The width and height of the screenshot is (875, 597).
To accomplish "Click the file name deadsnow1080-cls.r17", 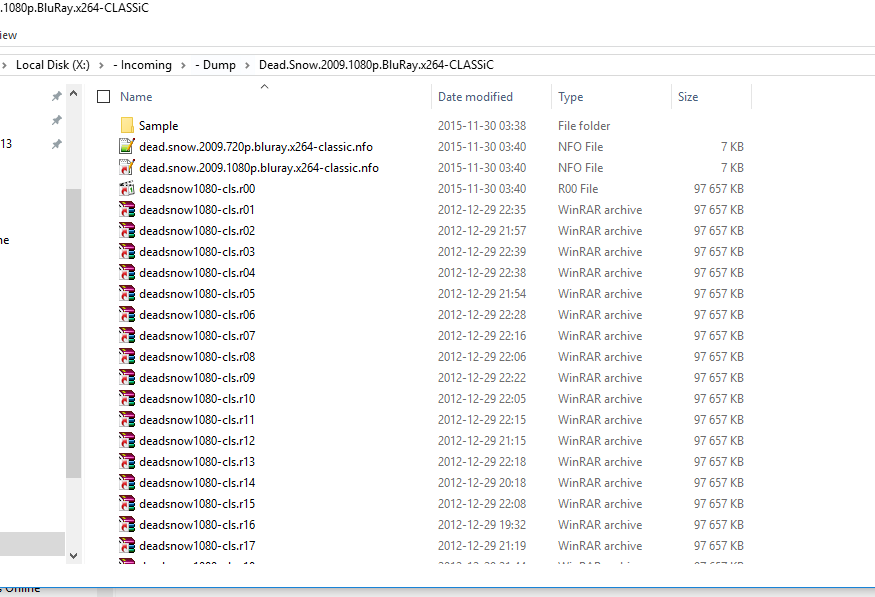I will [197, 546].
